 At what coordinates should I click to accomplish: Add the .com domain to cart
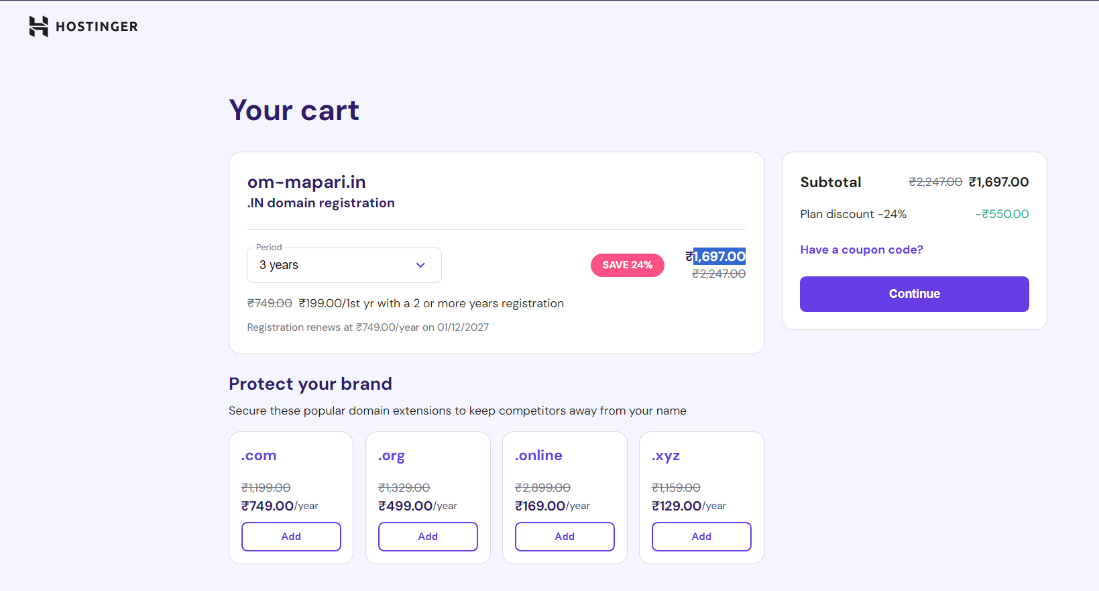[x=291, y=536]
